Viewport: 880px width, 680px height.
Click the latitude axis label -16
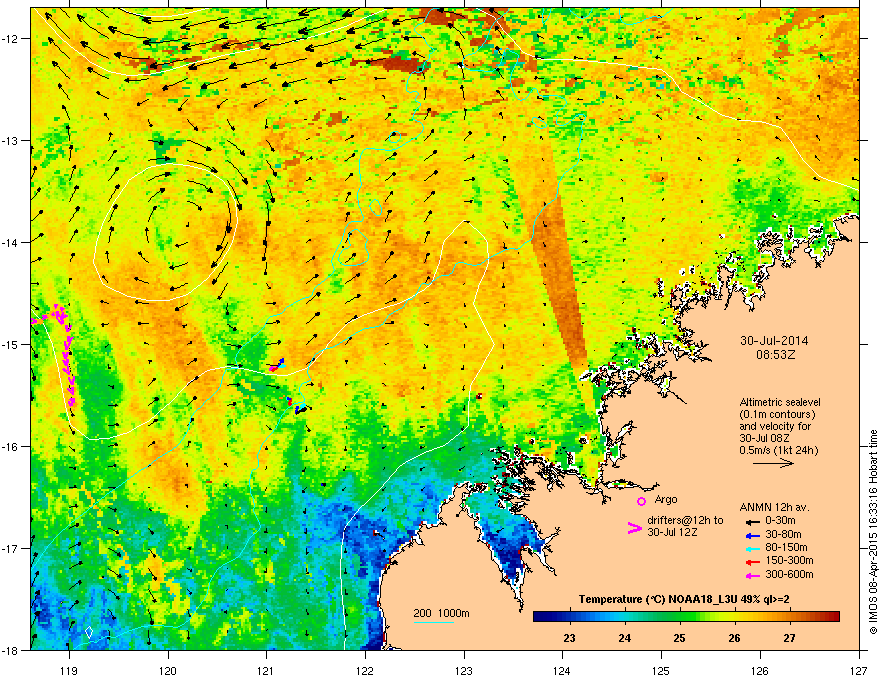tap(12, 447)
